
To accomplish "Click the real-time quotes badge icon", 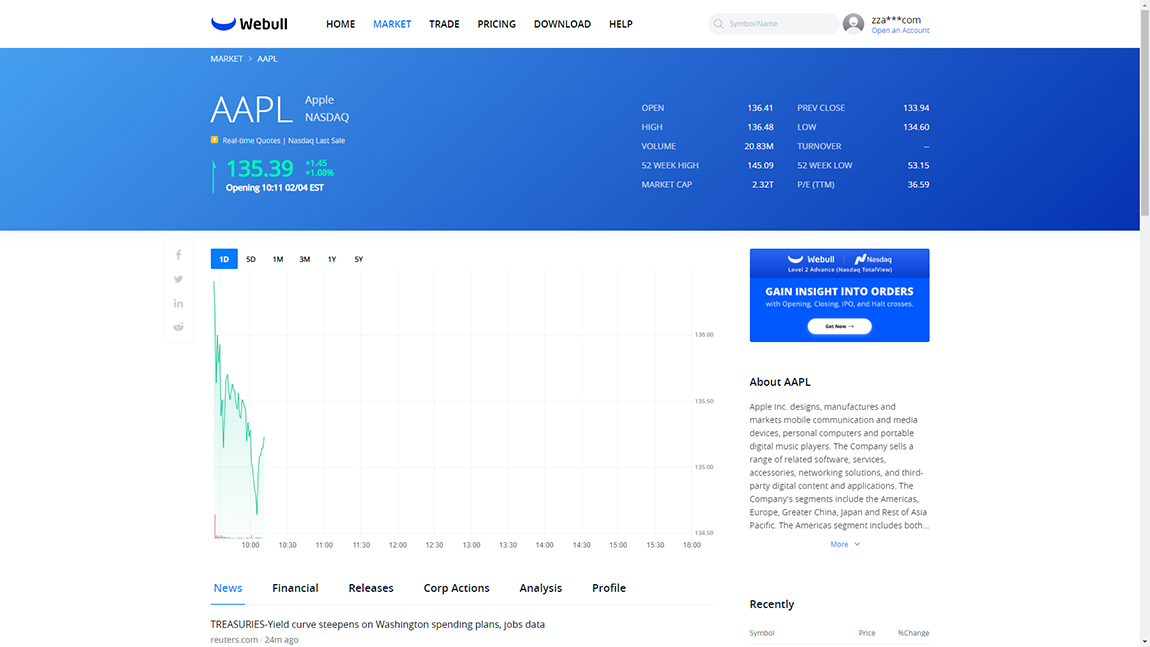I will click(x=214, y=140).
